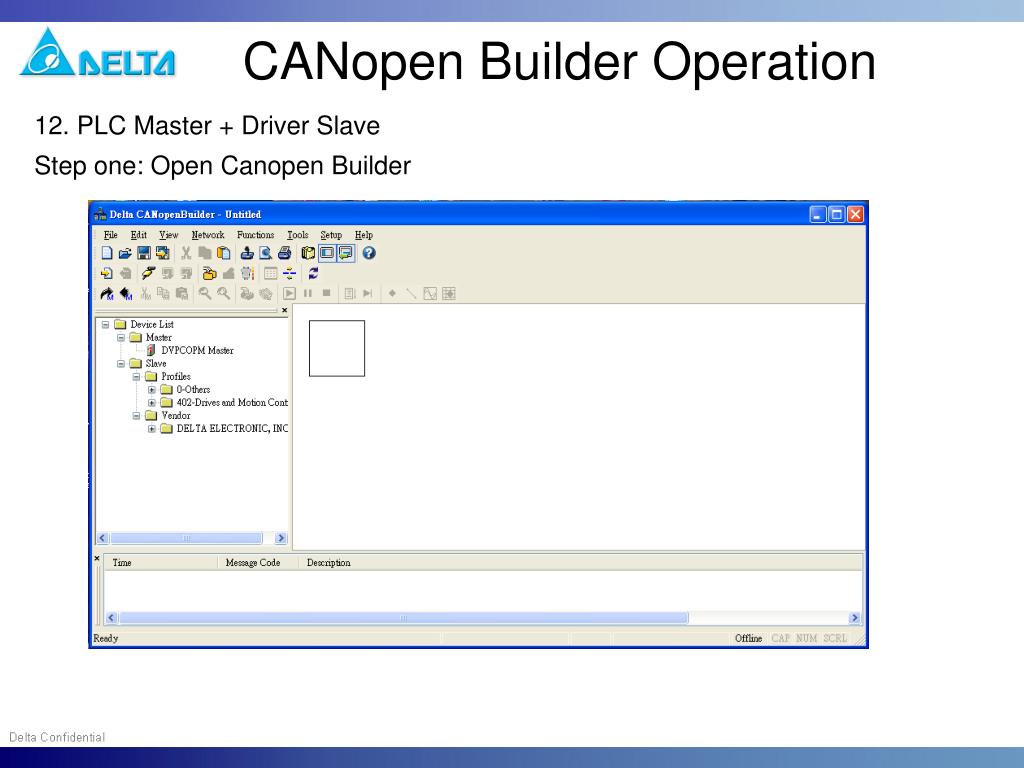Click the second magnifier zoom icon
The image size is (1024, 768).
(223, 294)
